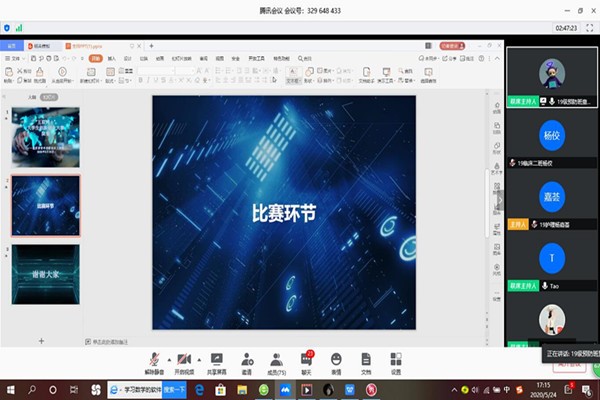
Task: Add a new slide with plus button
Action: [x=41, y=341]
